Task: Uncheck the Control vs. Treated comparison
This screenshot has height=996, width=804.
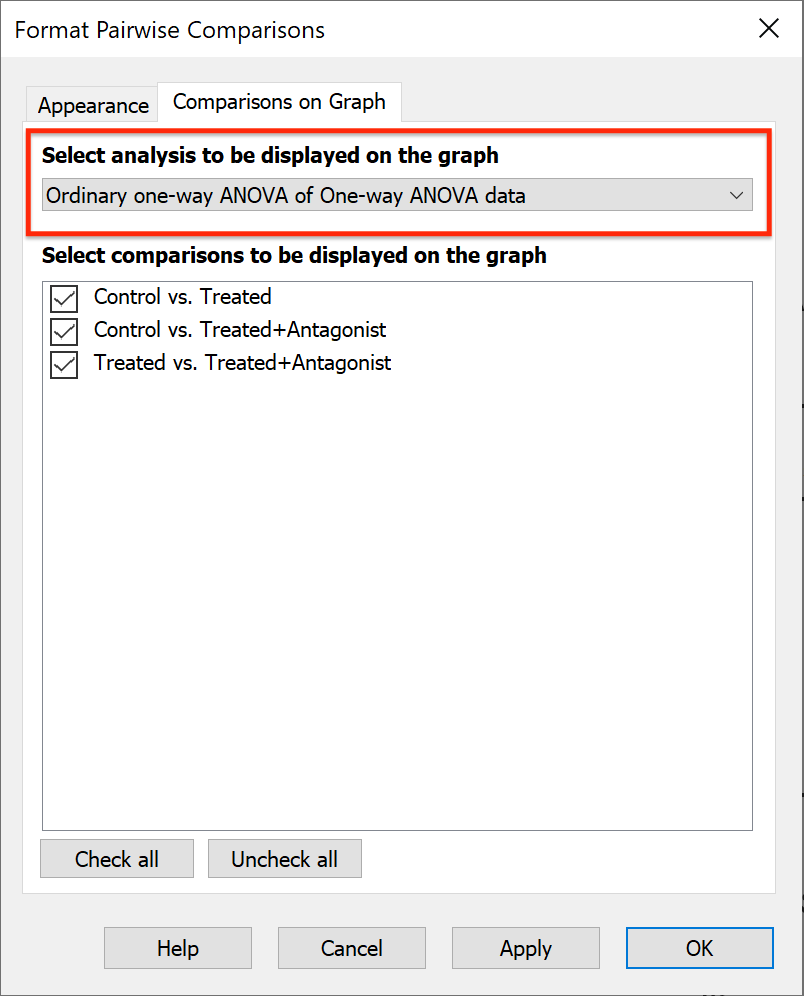Action: pos(63,298)
